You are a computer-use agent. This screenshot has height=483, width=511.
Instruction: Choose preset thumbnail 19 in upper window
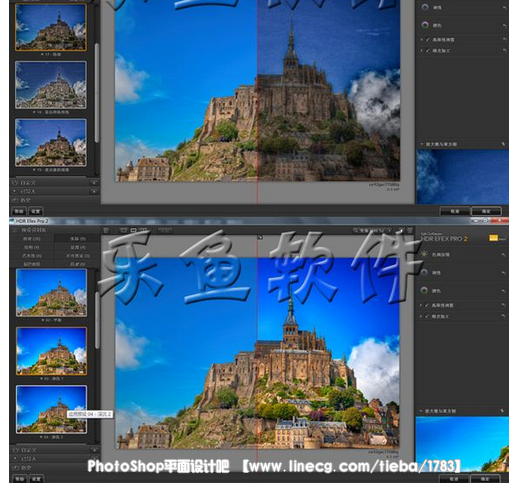51,143
